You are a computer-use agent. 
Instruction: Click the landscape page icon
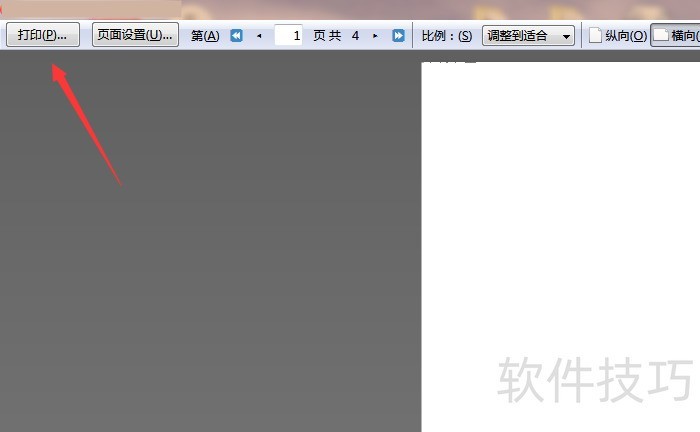tap(661, 36)
